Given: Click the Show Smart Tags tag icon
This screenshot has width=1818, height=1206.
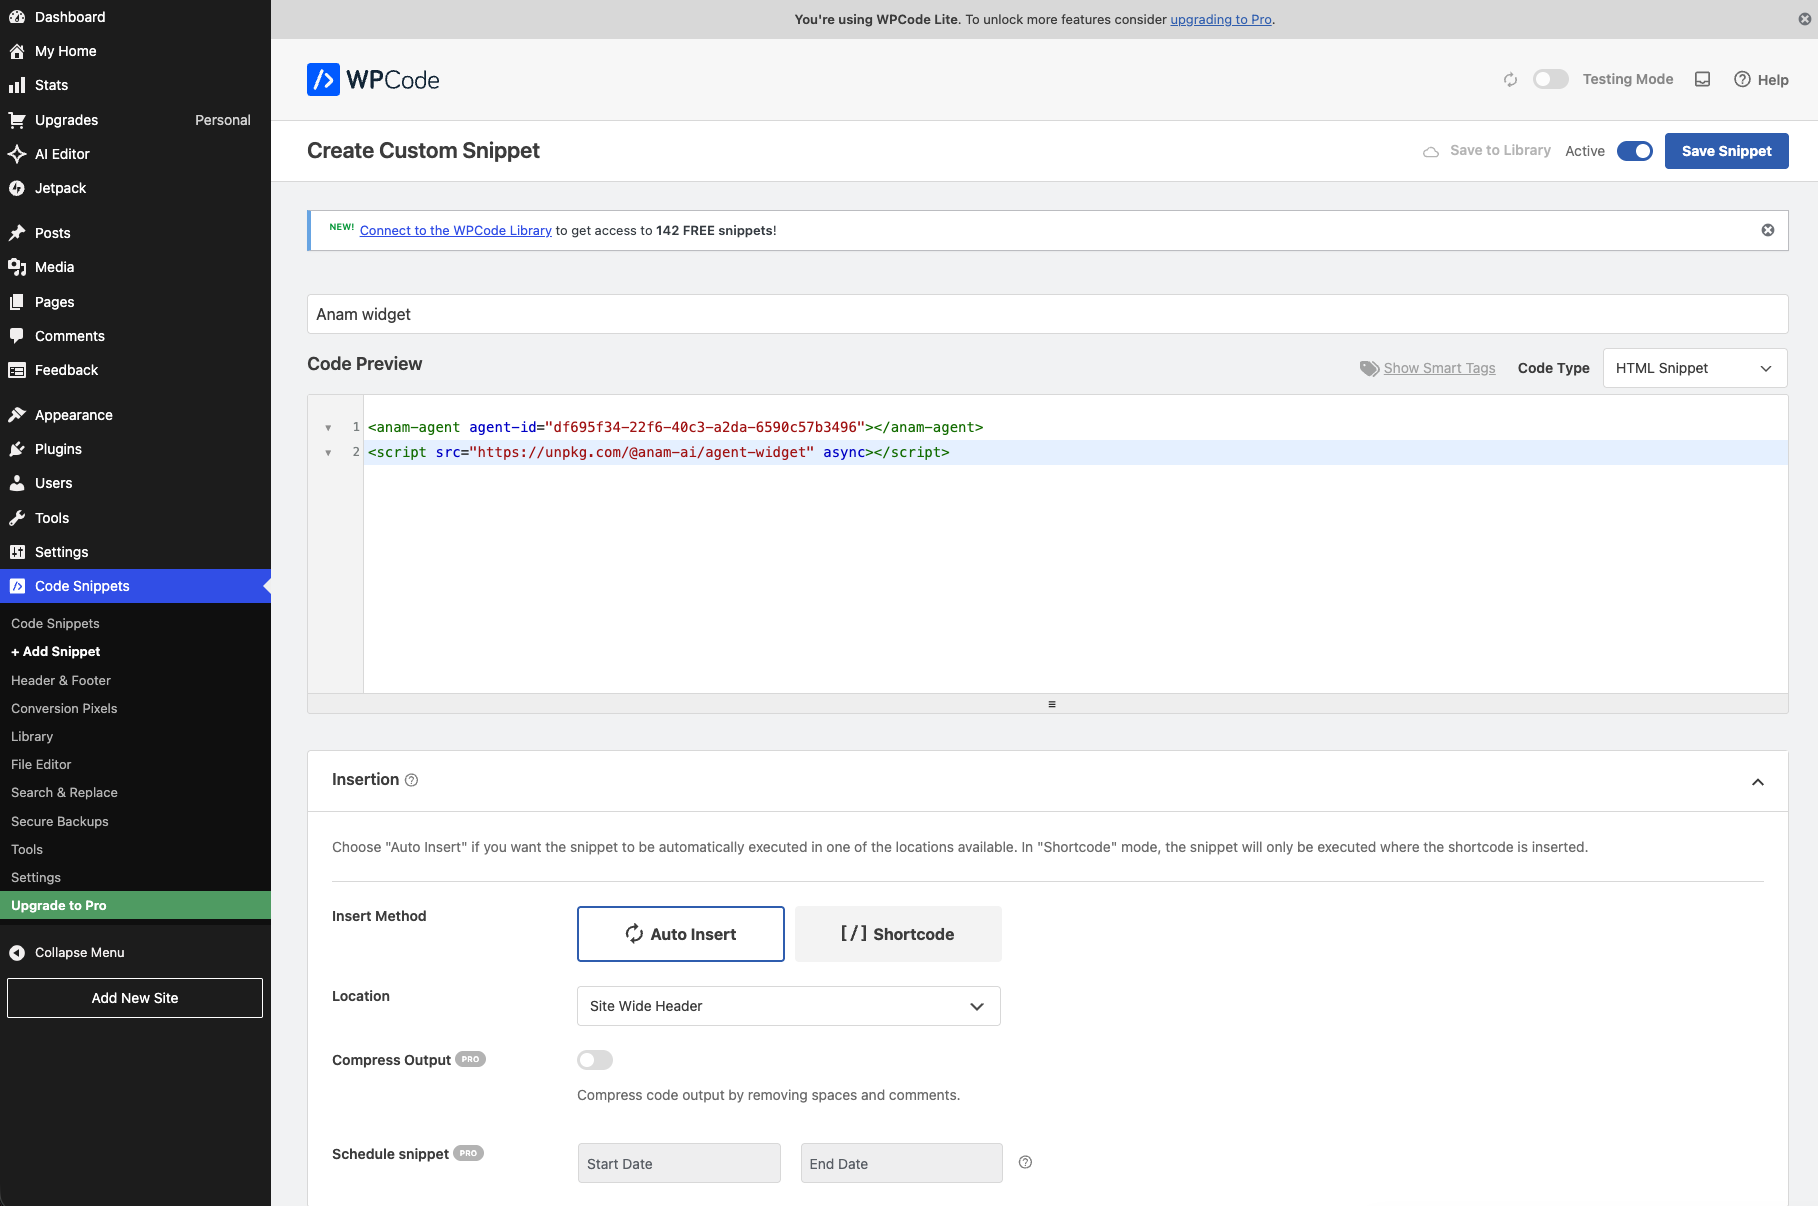Looking at the screenshot, I should pos(1368,368).
